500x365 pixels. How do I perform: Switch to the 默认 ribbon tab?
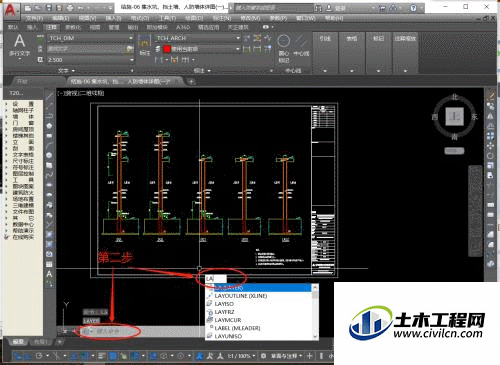pyautogui.click(x=13, y=27)
